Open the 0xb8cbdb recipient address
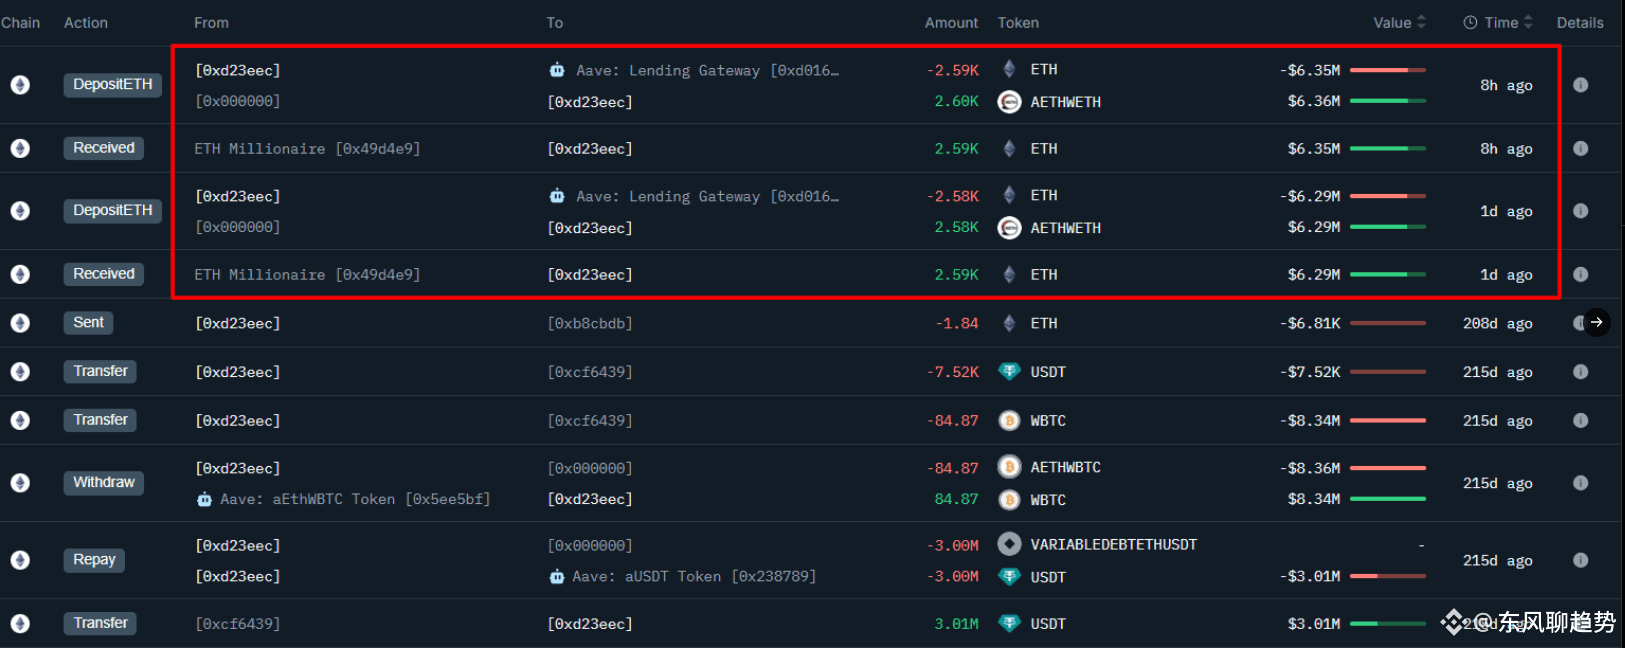 pyautogui.click(x=590, y=324)
